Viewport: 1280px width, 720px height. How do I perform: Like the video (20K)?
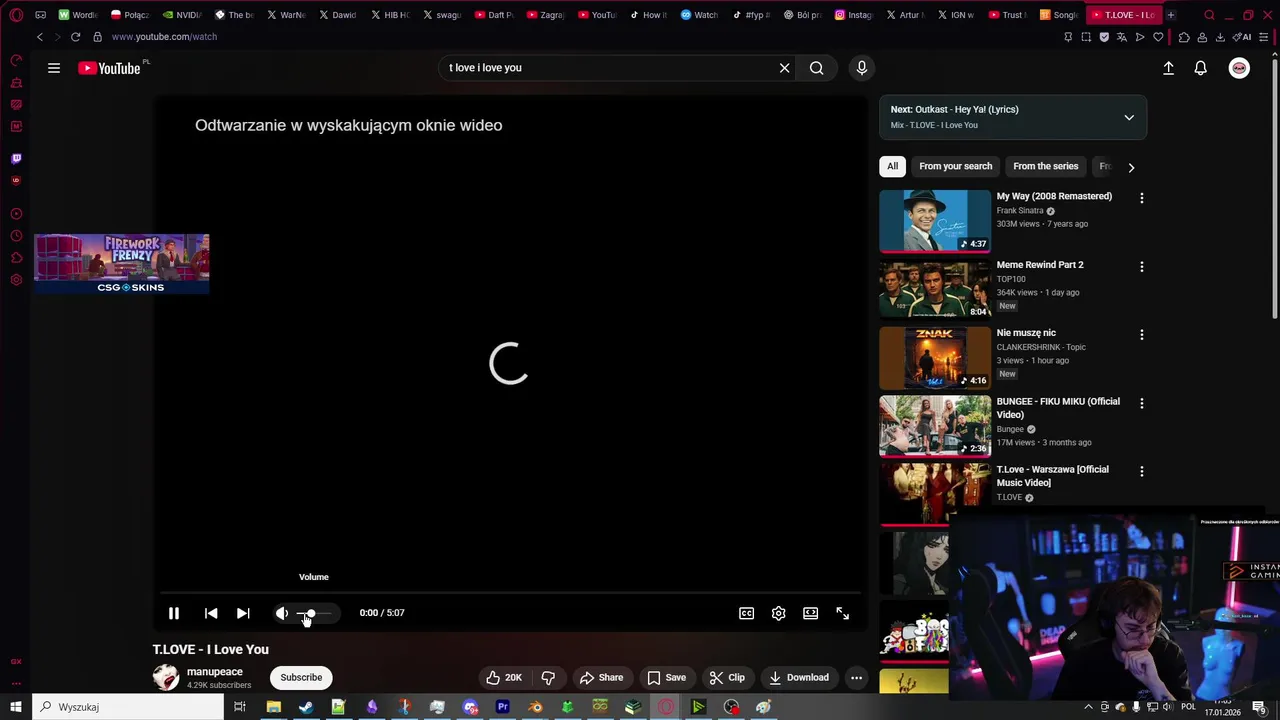click(x=504, y=677)
